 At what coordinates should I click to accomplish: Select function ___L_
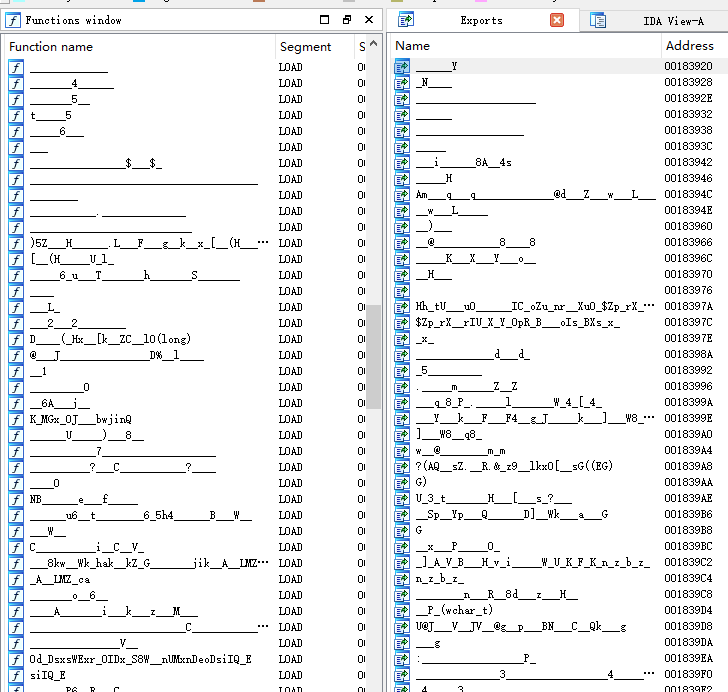point(45,307)
